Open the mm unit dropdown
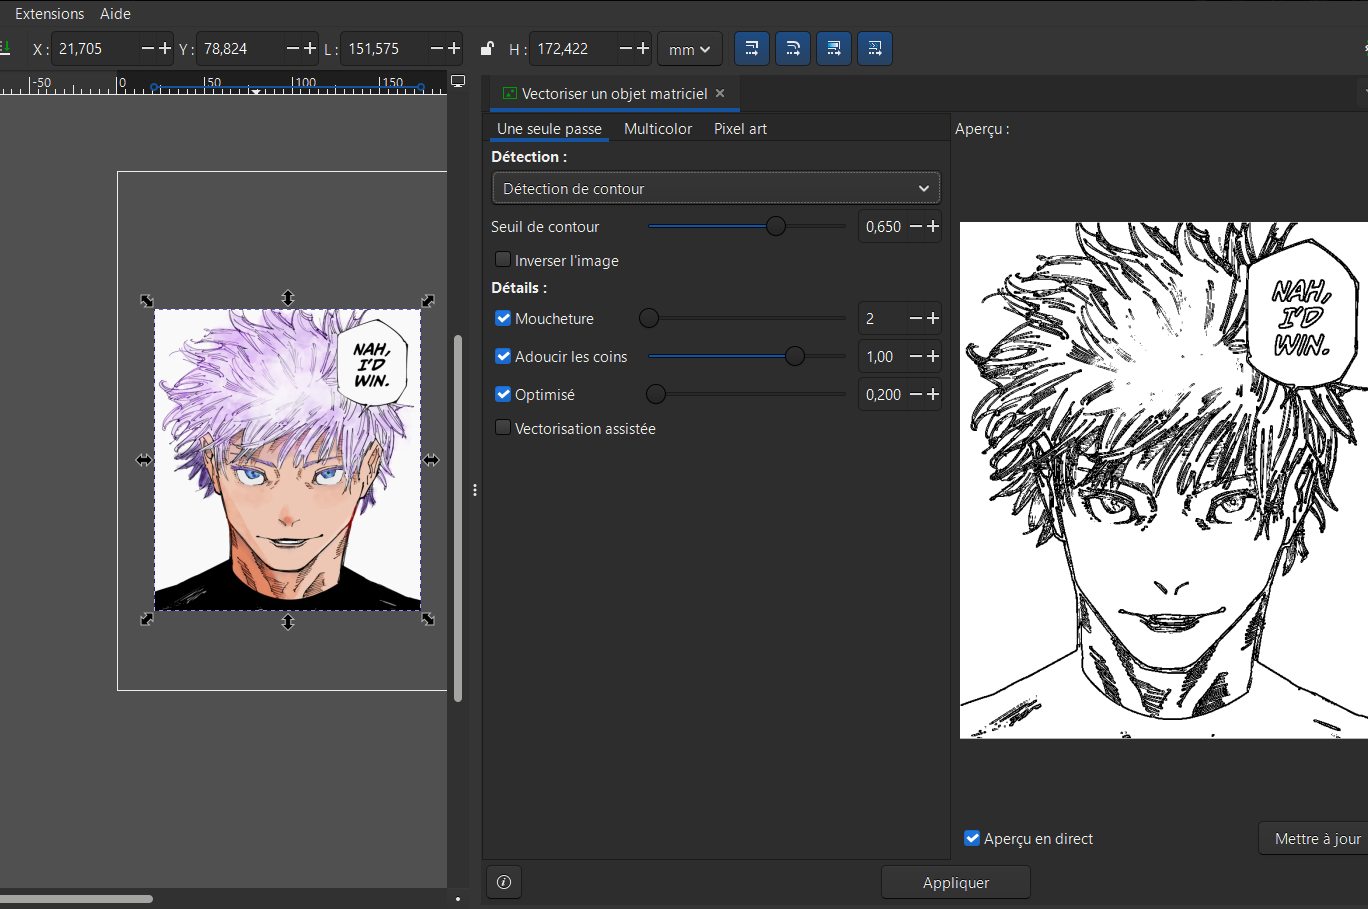The width and height of the screenshot is (1368, 909). coord(690,49)
